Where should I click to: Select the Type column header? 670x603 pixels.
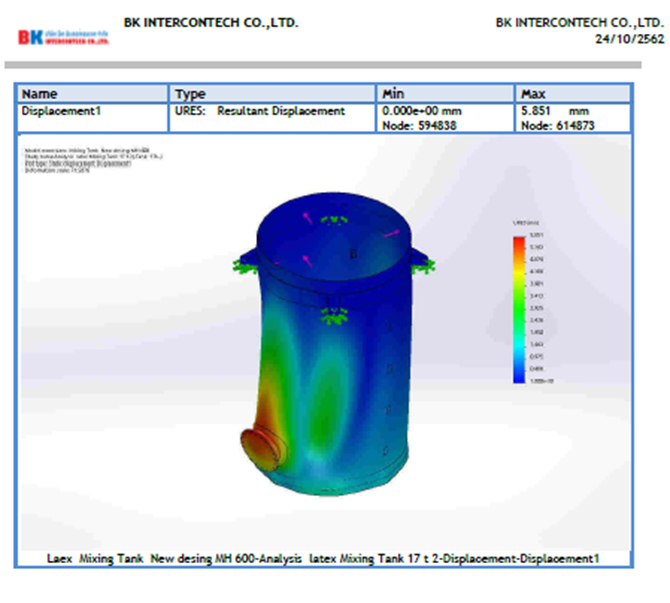(190, 94)
